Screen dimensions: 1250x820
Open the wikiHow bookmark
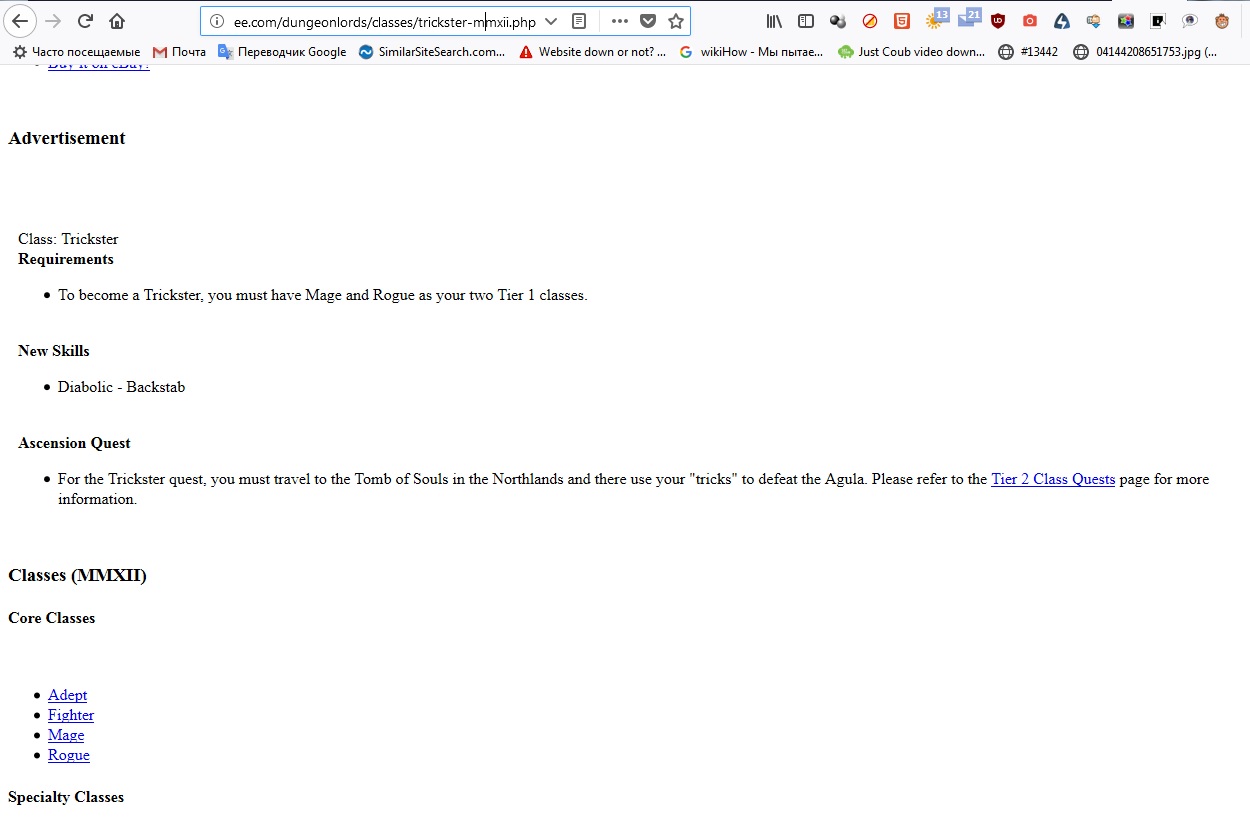click(x=751, y=52)
